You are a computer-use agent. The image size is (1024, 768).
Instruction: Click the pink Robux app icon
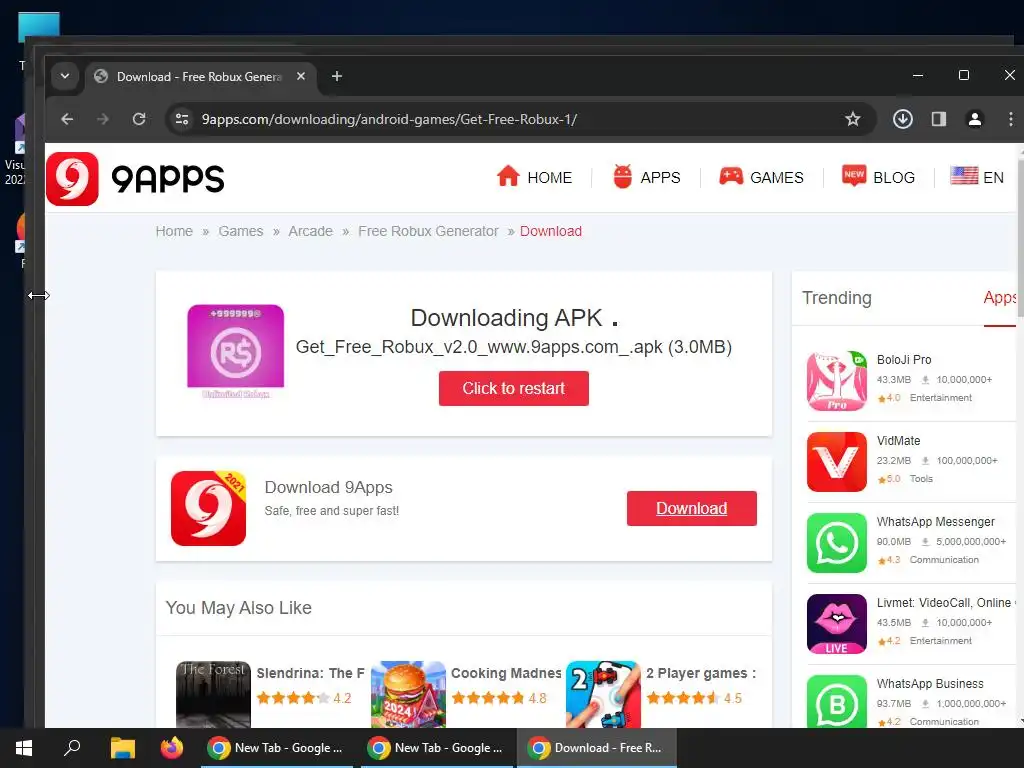point(236,351)
